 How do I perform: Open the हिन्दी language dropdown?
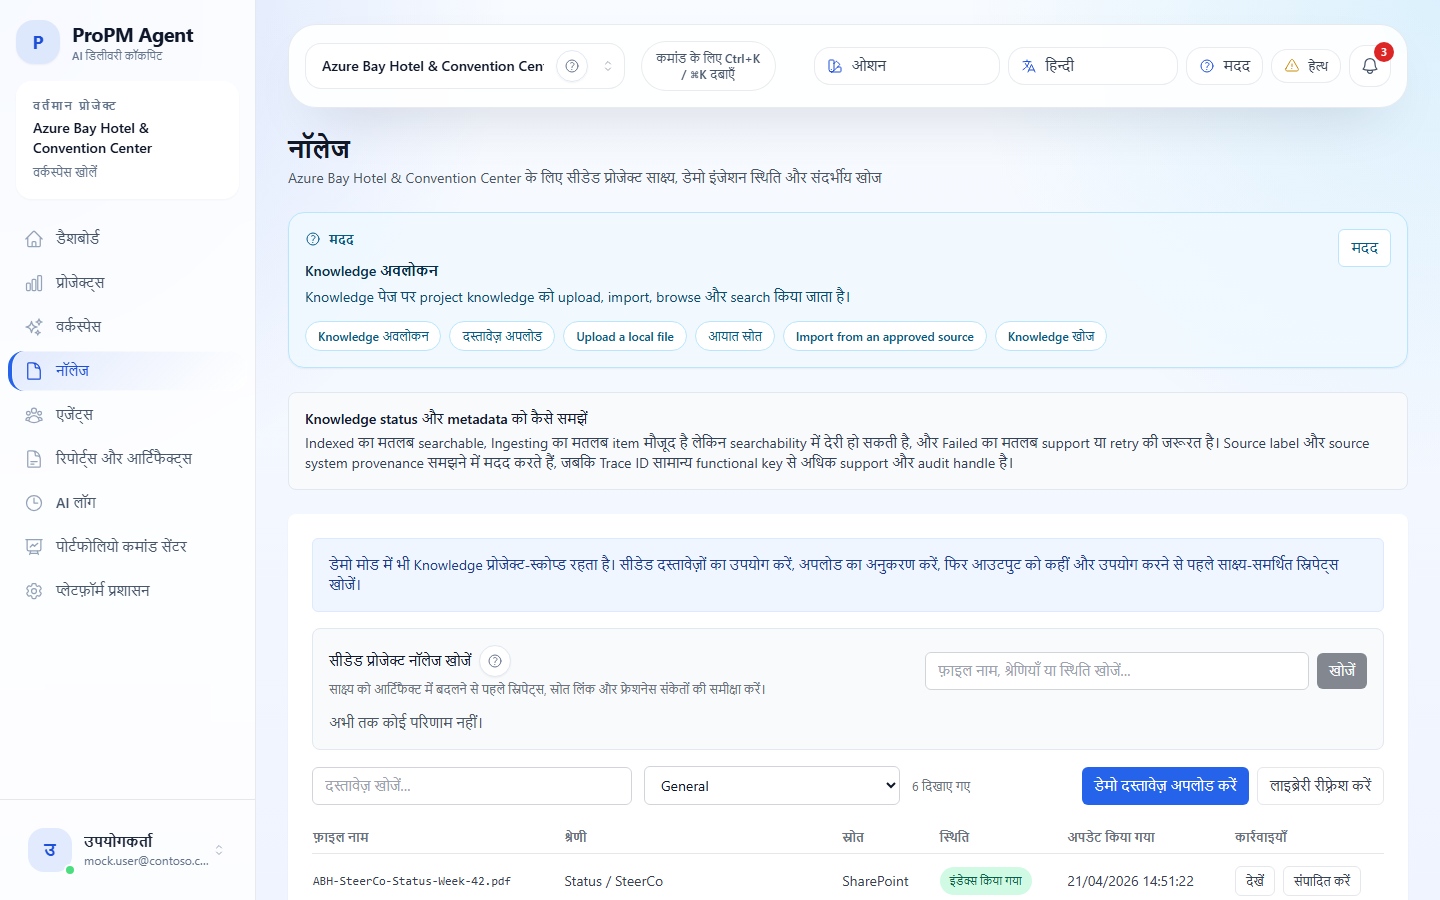[x=1092, y=66]
